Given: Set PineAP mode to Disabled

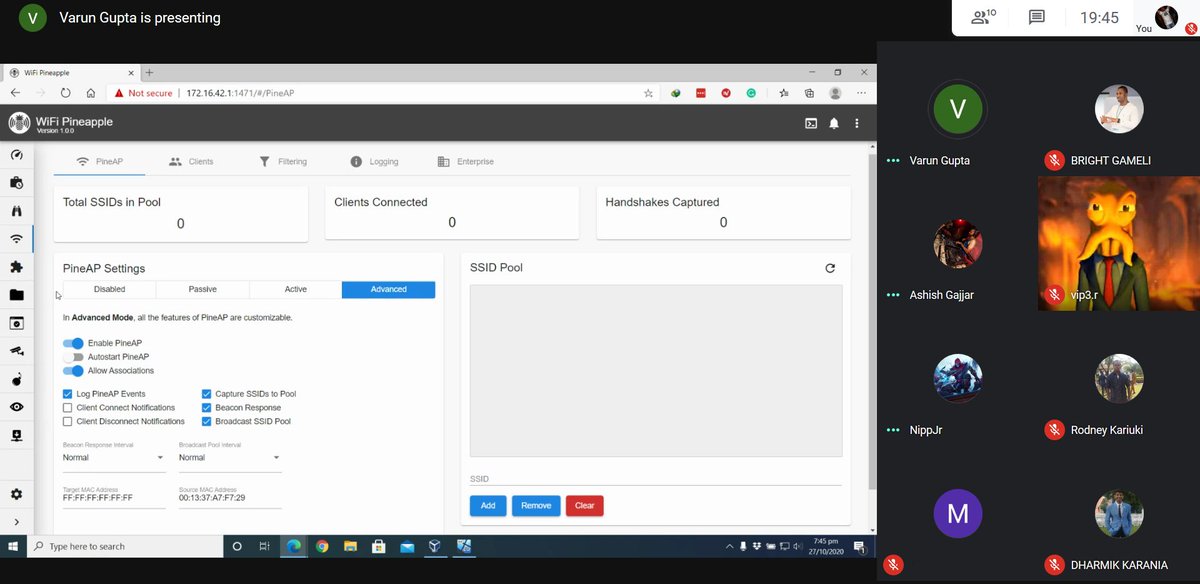Looking at the screenshot, I should point(109,289).
